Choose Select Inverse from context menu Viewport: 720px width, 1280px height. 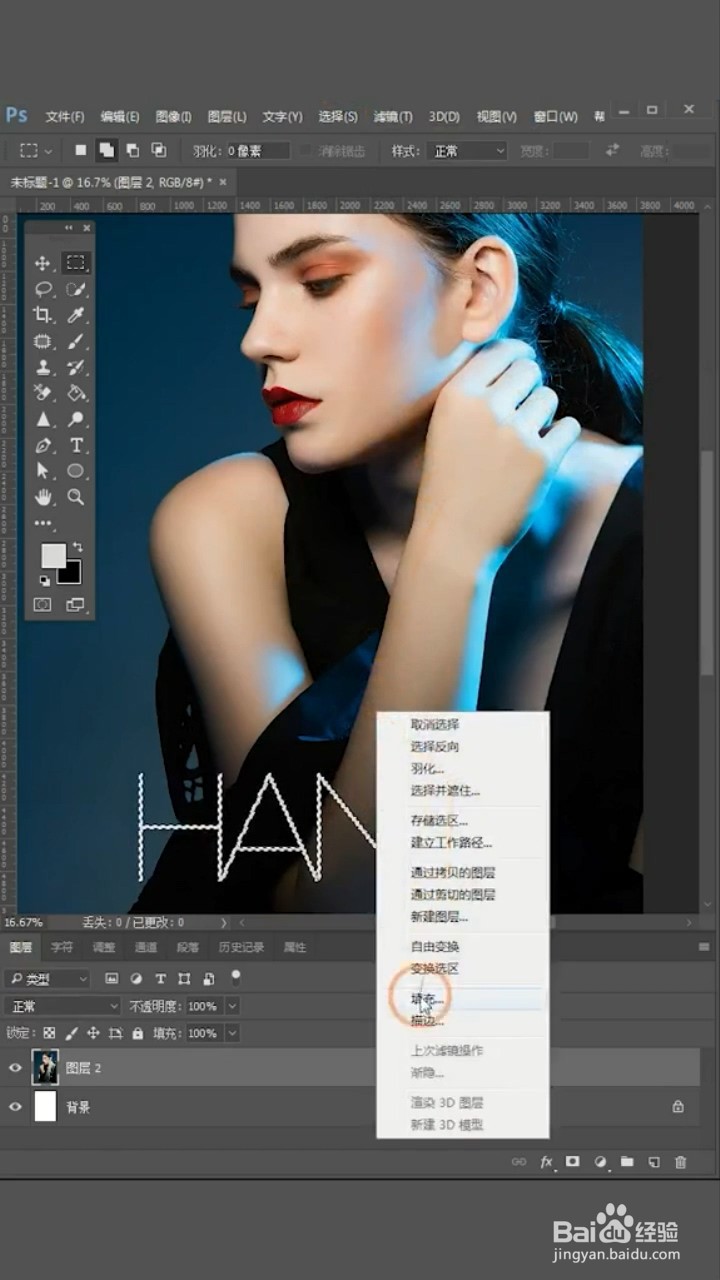(435, 747)
